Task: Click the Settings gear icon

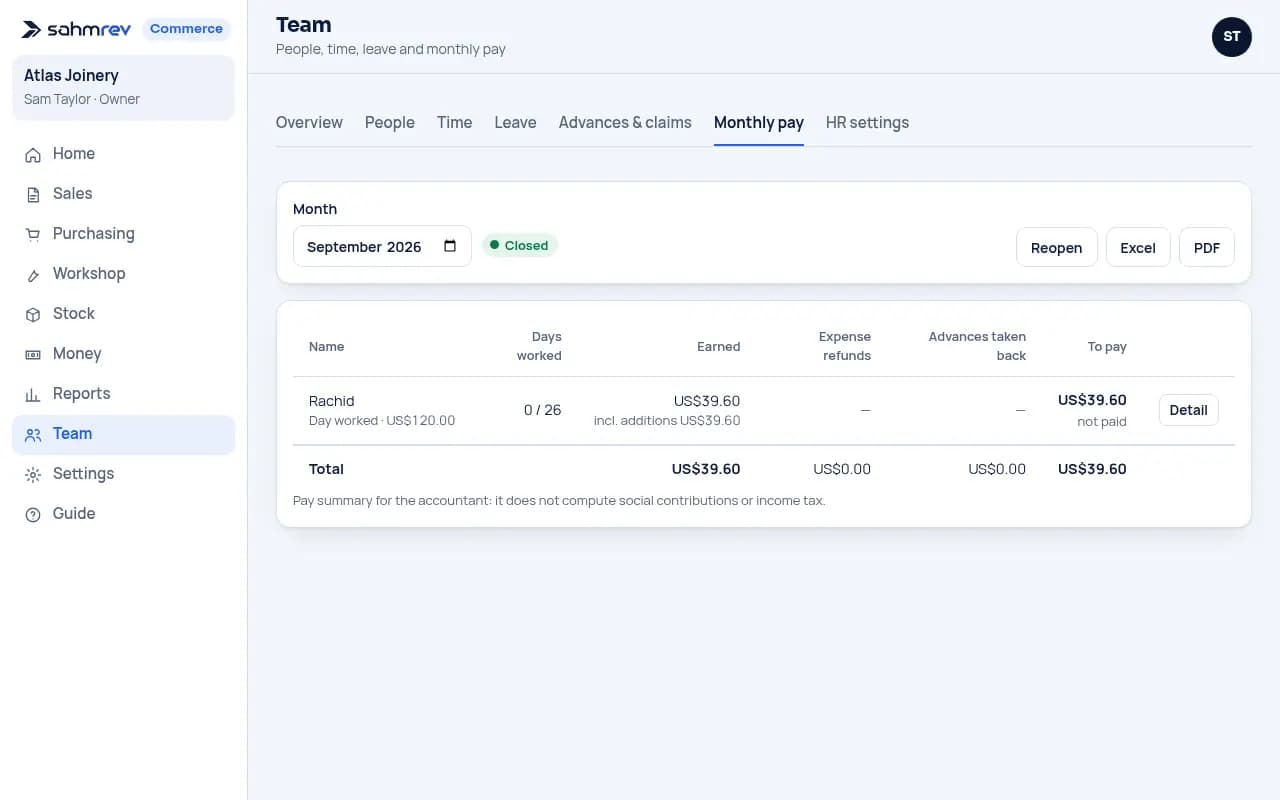Action: 33,474
